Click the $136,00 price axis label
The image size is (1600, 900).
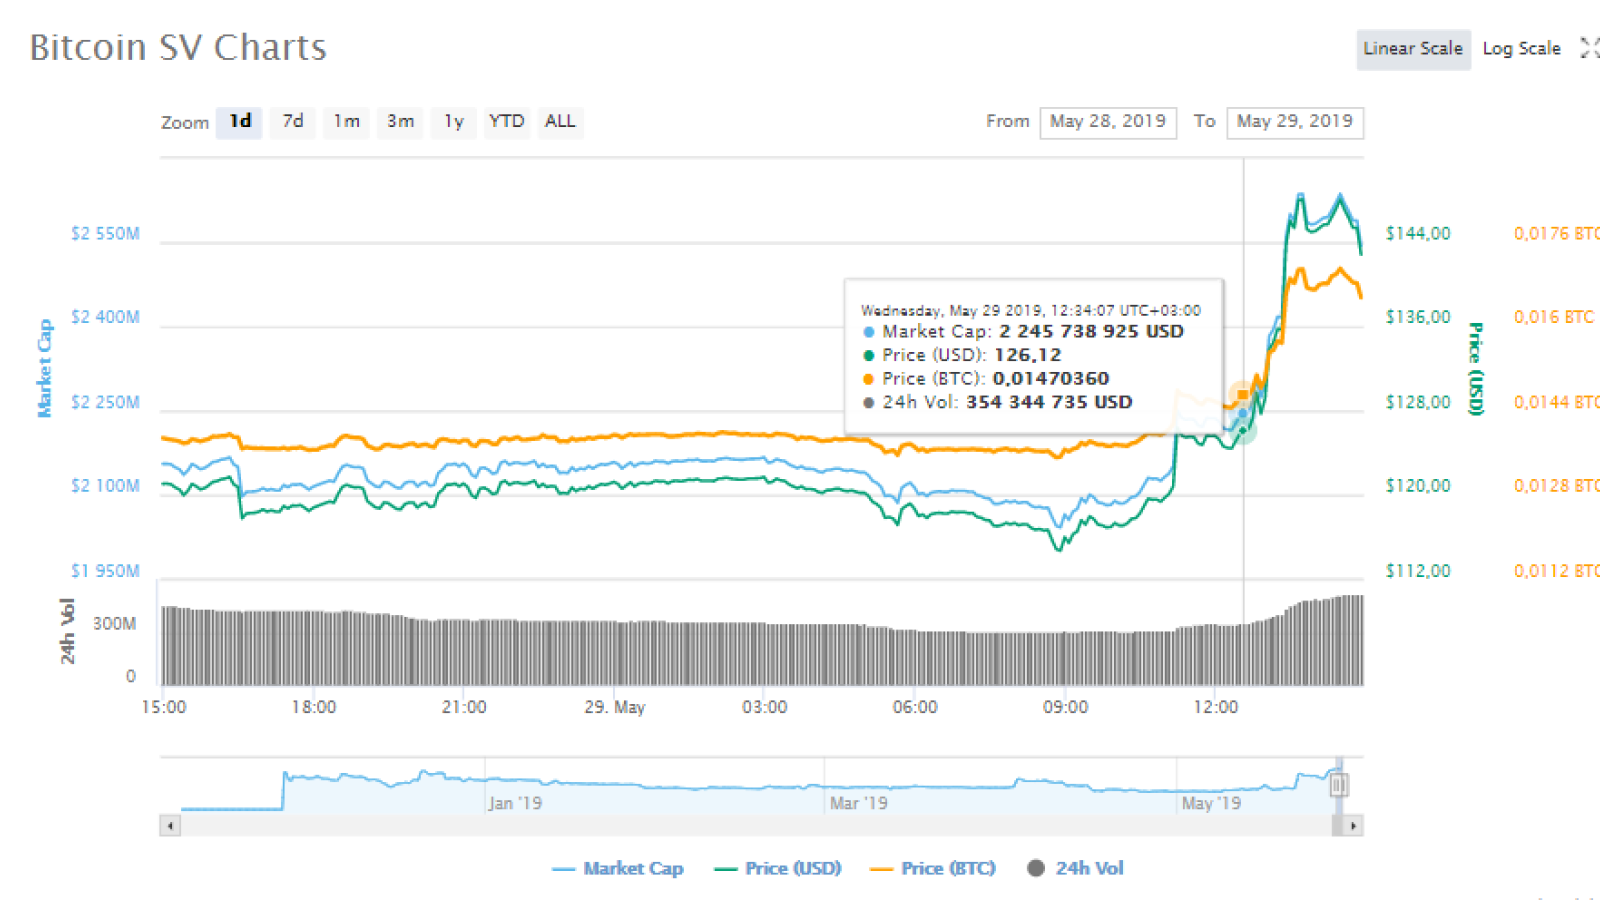coord(1418,317)
